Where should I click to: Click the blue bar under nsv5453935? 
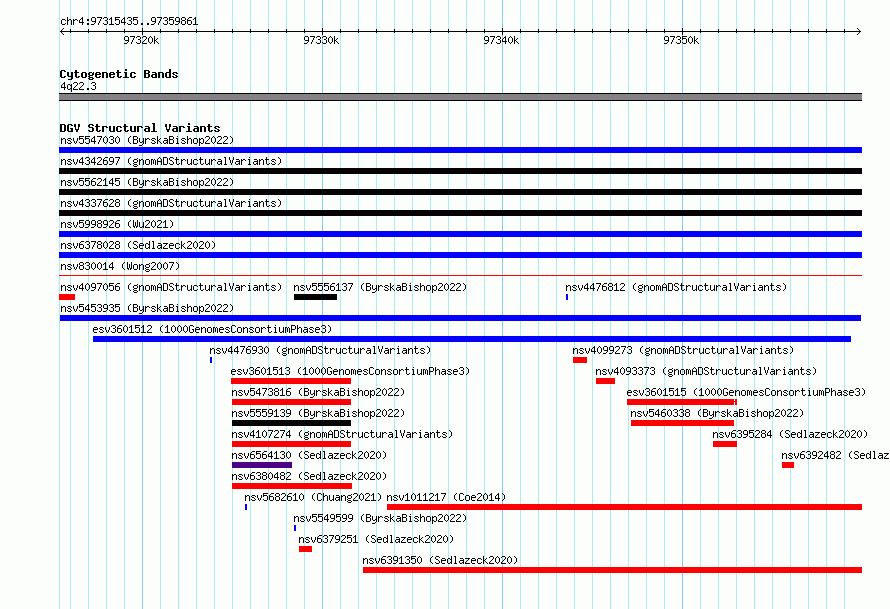[460, 318]
